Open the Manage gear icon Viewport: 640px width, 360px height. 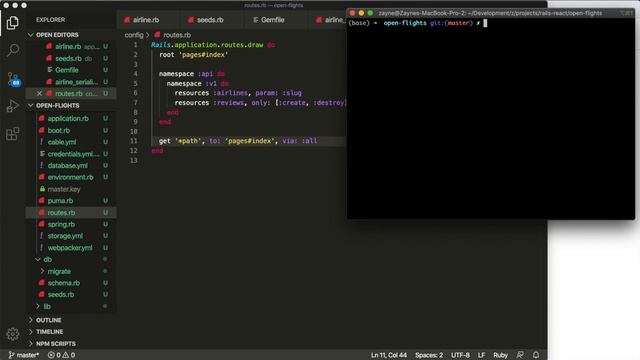point(13,334)
